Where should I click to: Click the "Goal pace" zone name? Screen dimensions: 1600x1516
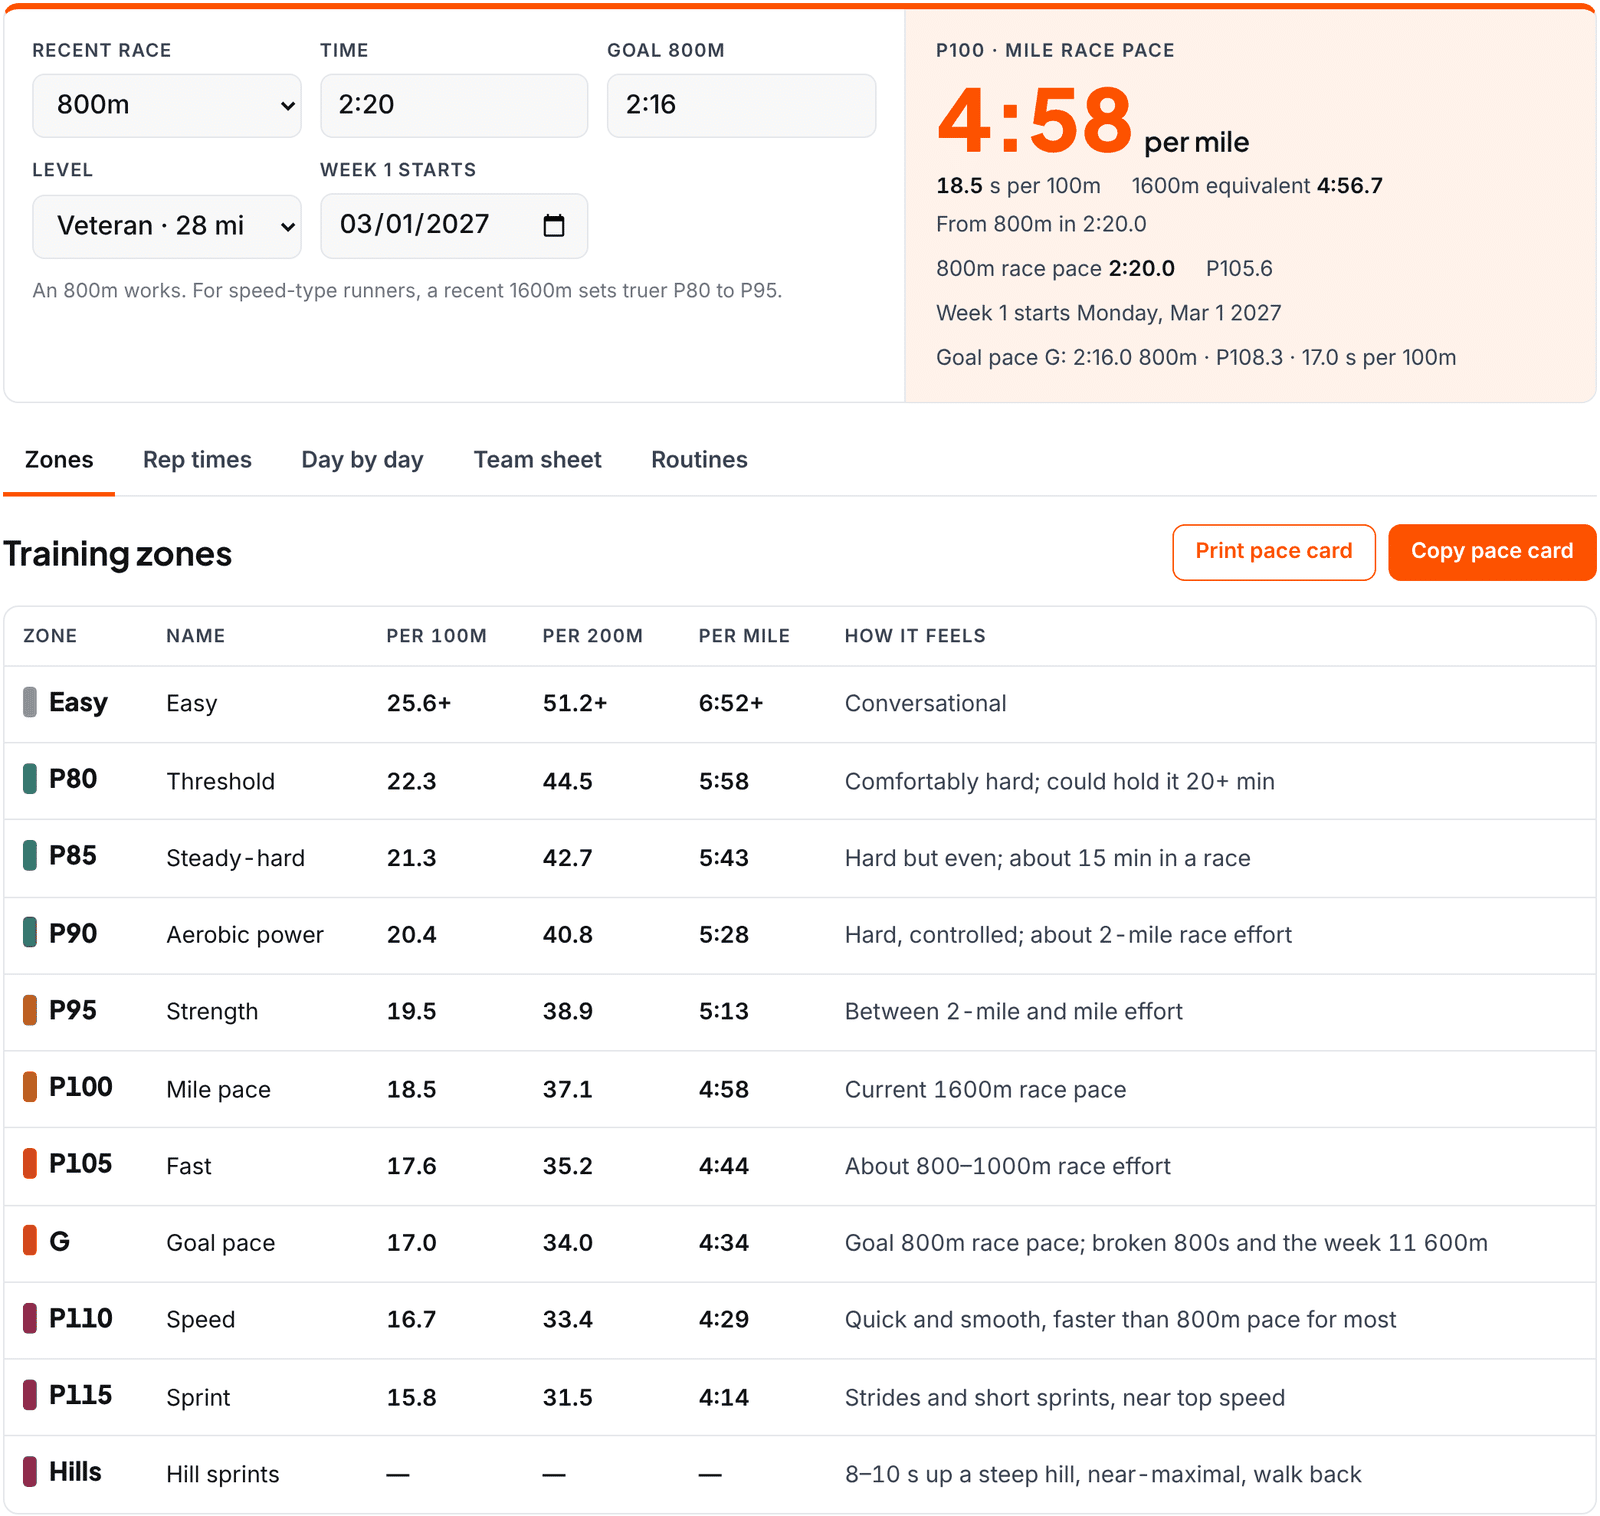pyautogui.click(x=220, y=1243)
